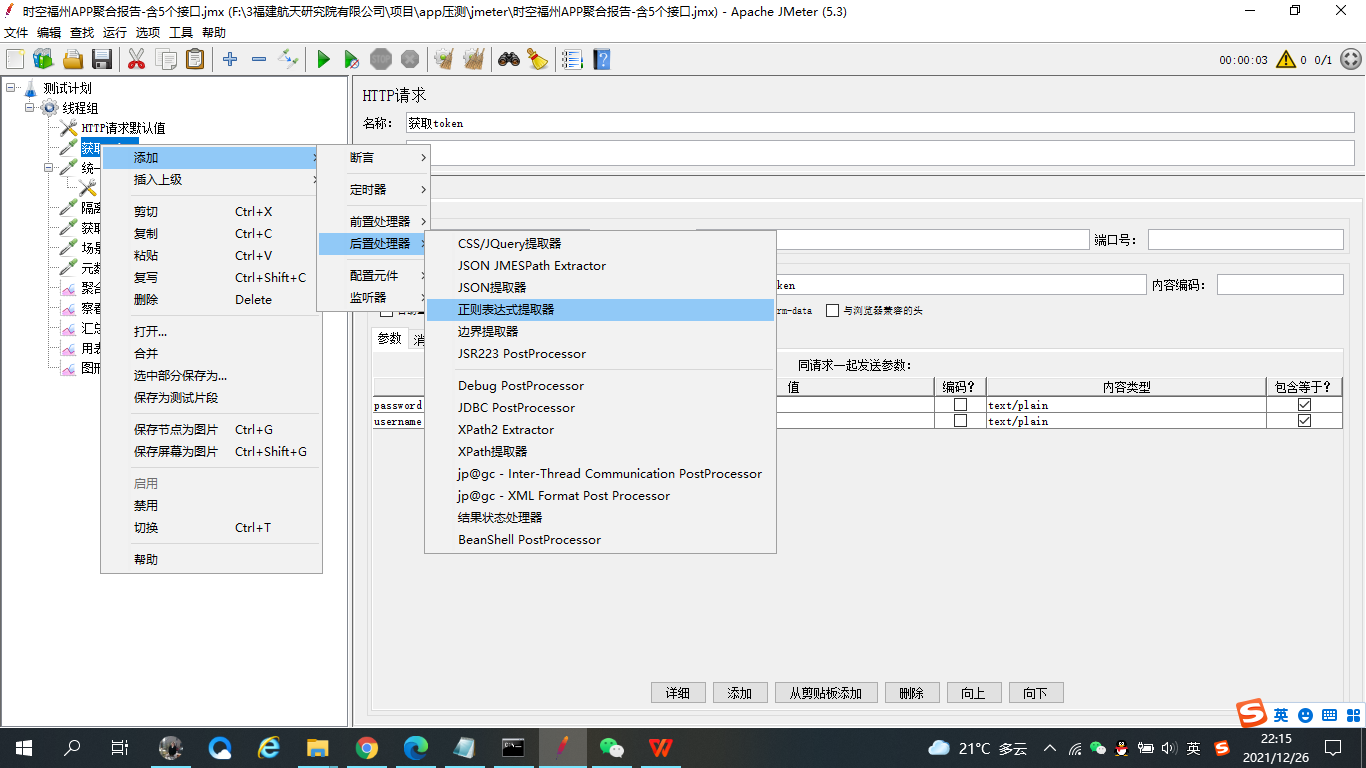This screenshot has height=768, width=1366.
Task: Toggle 包含等于? checkbox in username row
Action: point(1304,421)
